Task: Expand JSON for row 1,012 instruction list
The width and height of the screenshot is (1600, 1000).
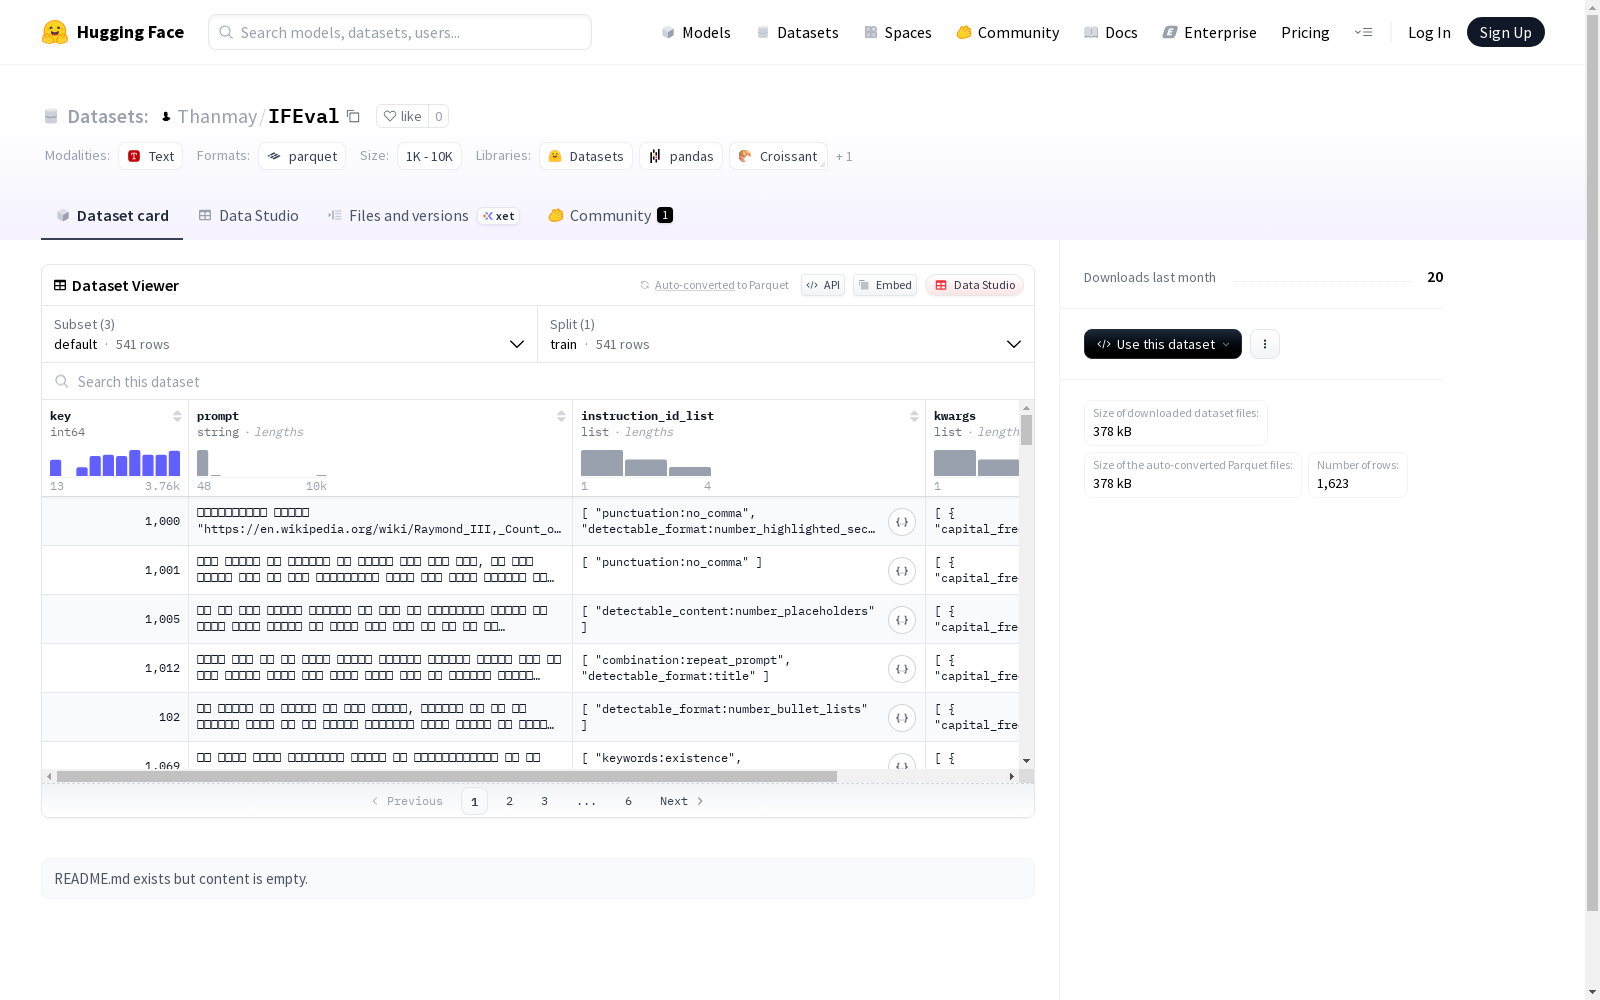Action: (x=902, y=669)
